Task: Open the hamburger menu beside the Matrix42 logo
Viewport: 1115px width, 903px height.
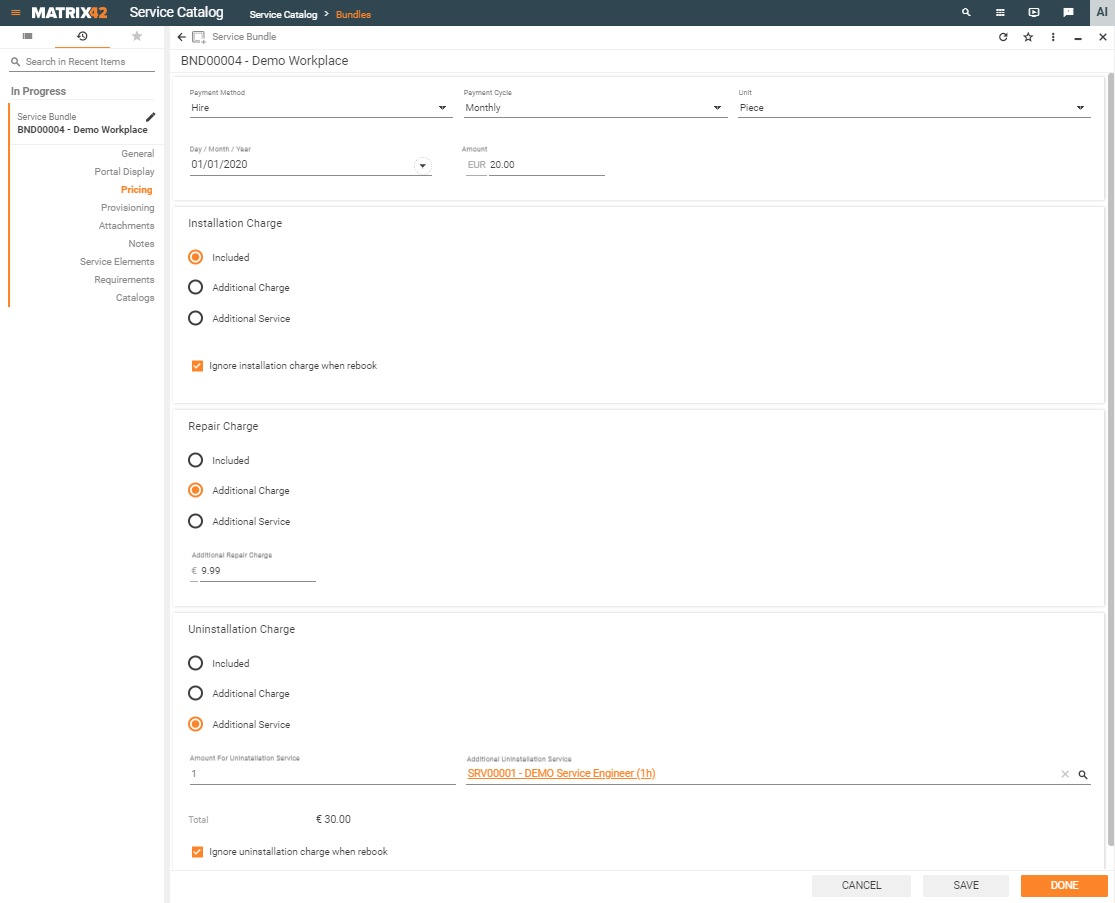Action: click(15, 13)
